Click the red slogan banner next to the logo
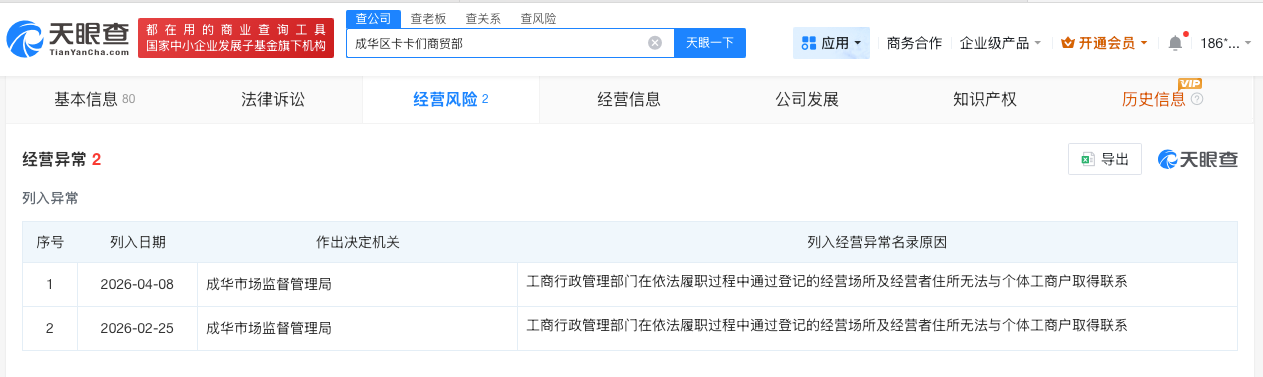The width and height of the screenshot is (1263, 377). [236, 38]
